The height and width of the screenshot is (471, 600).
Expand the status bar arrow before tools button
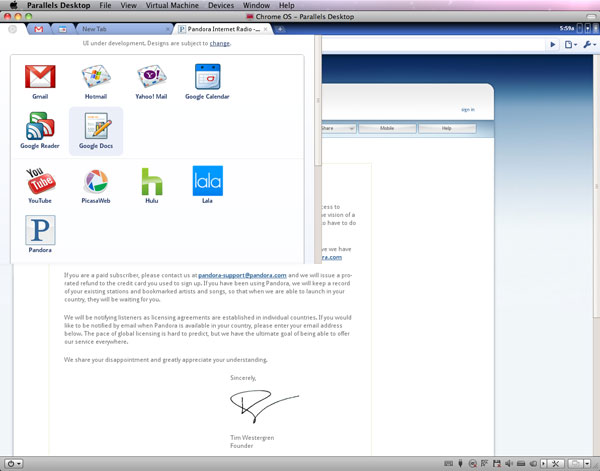[x=543, y=464]
